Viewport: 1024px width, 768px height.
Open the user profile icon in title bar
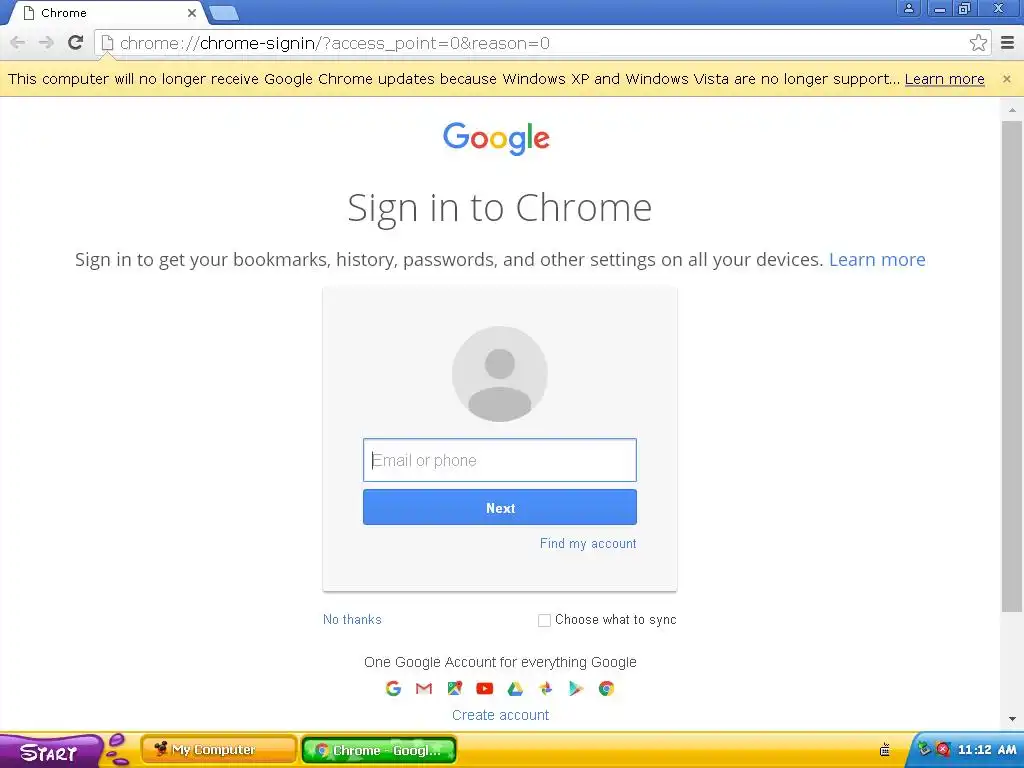908,8
